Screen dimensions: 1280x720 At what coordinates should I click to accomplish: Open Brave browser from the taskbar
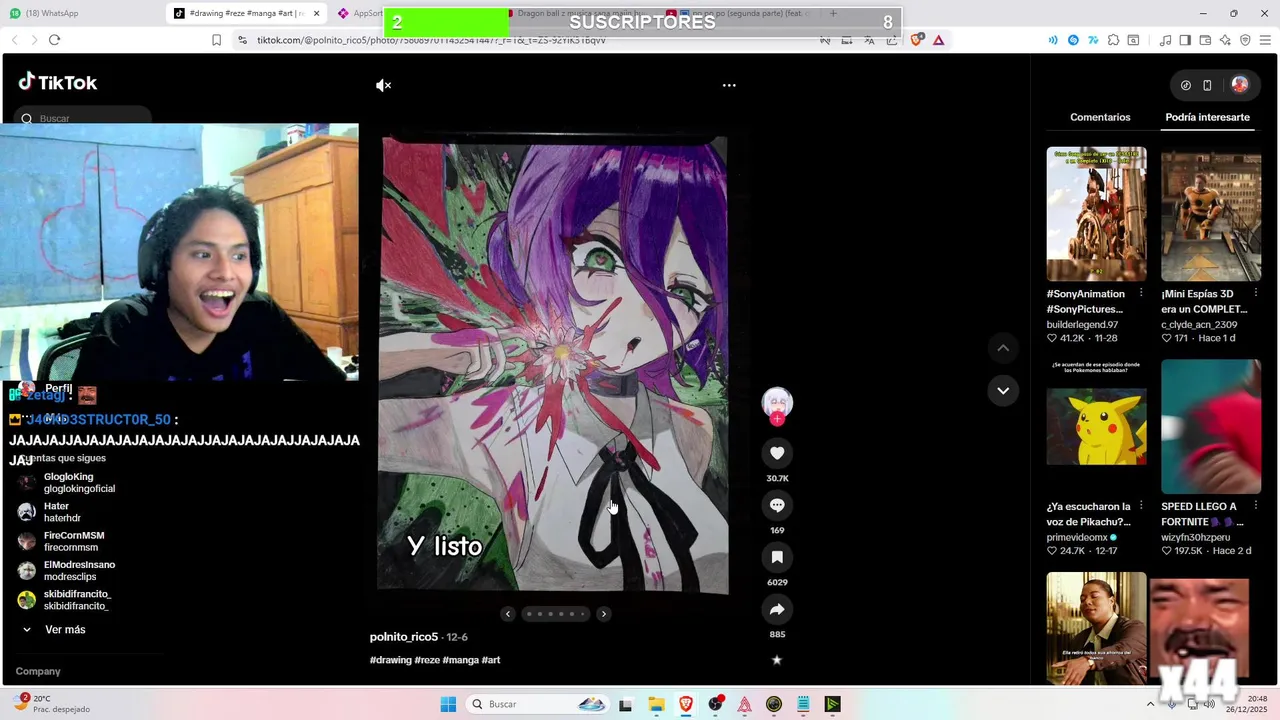coord(685,704)
